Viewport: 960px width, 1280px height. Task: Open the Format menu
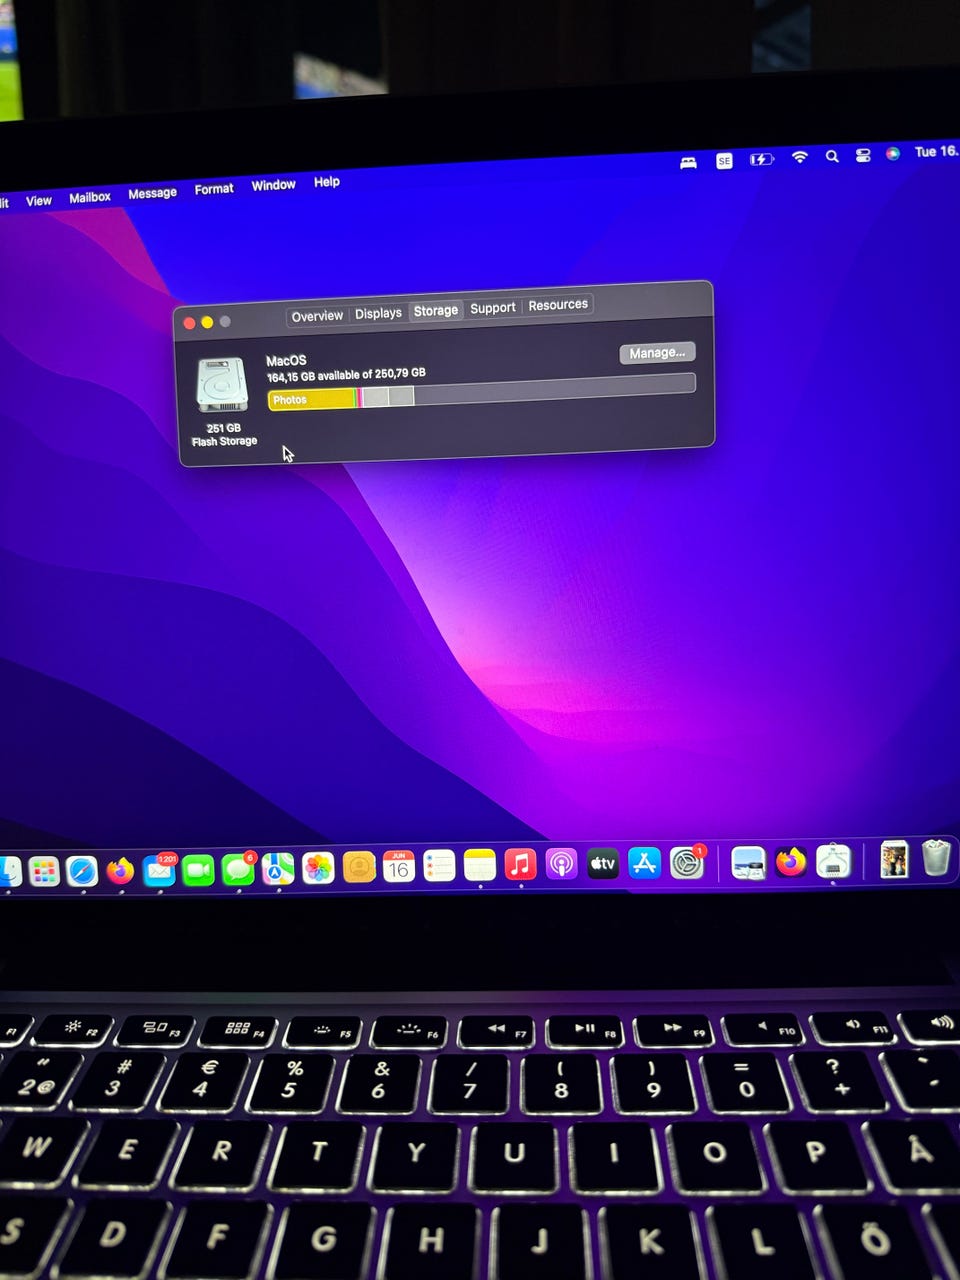214,189
